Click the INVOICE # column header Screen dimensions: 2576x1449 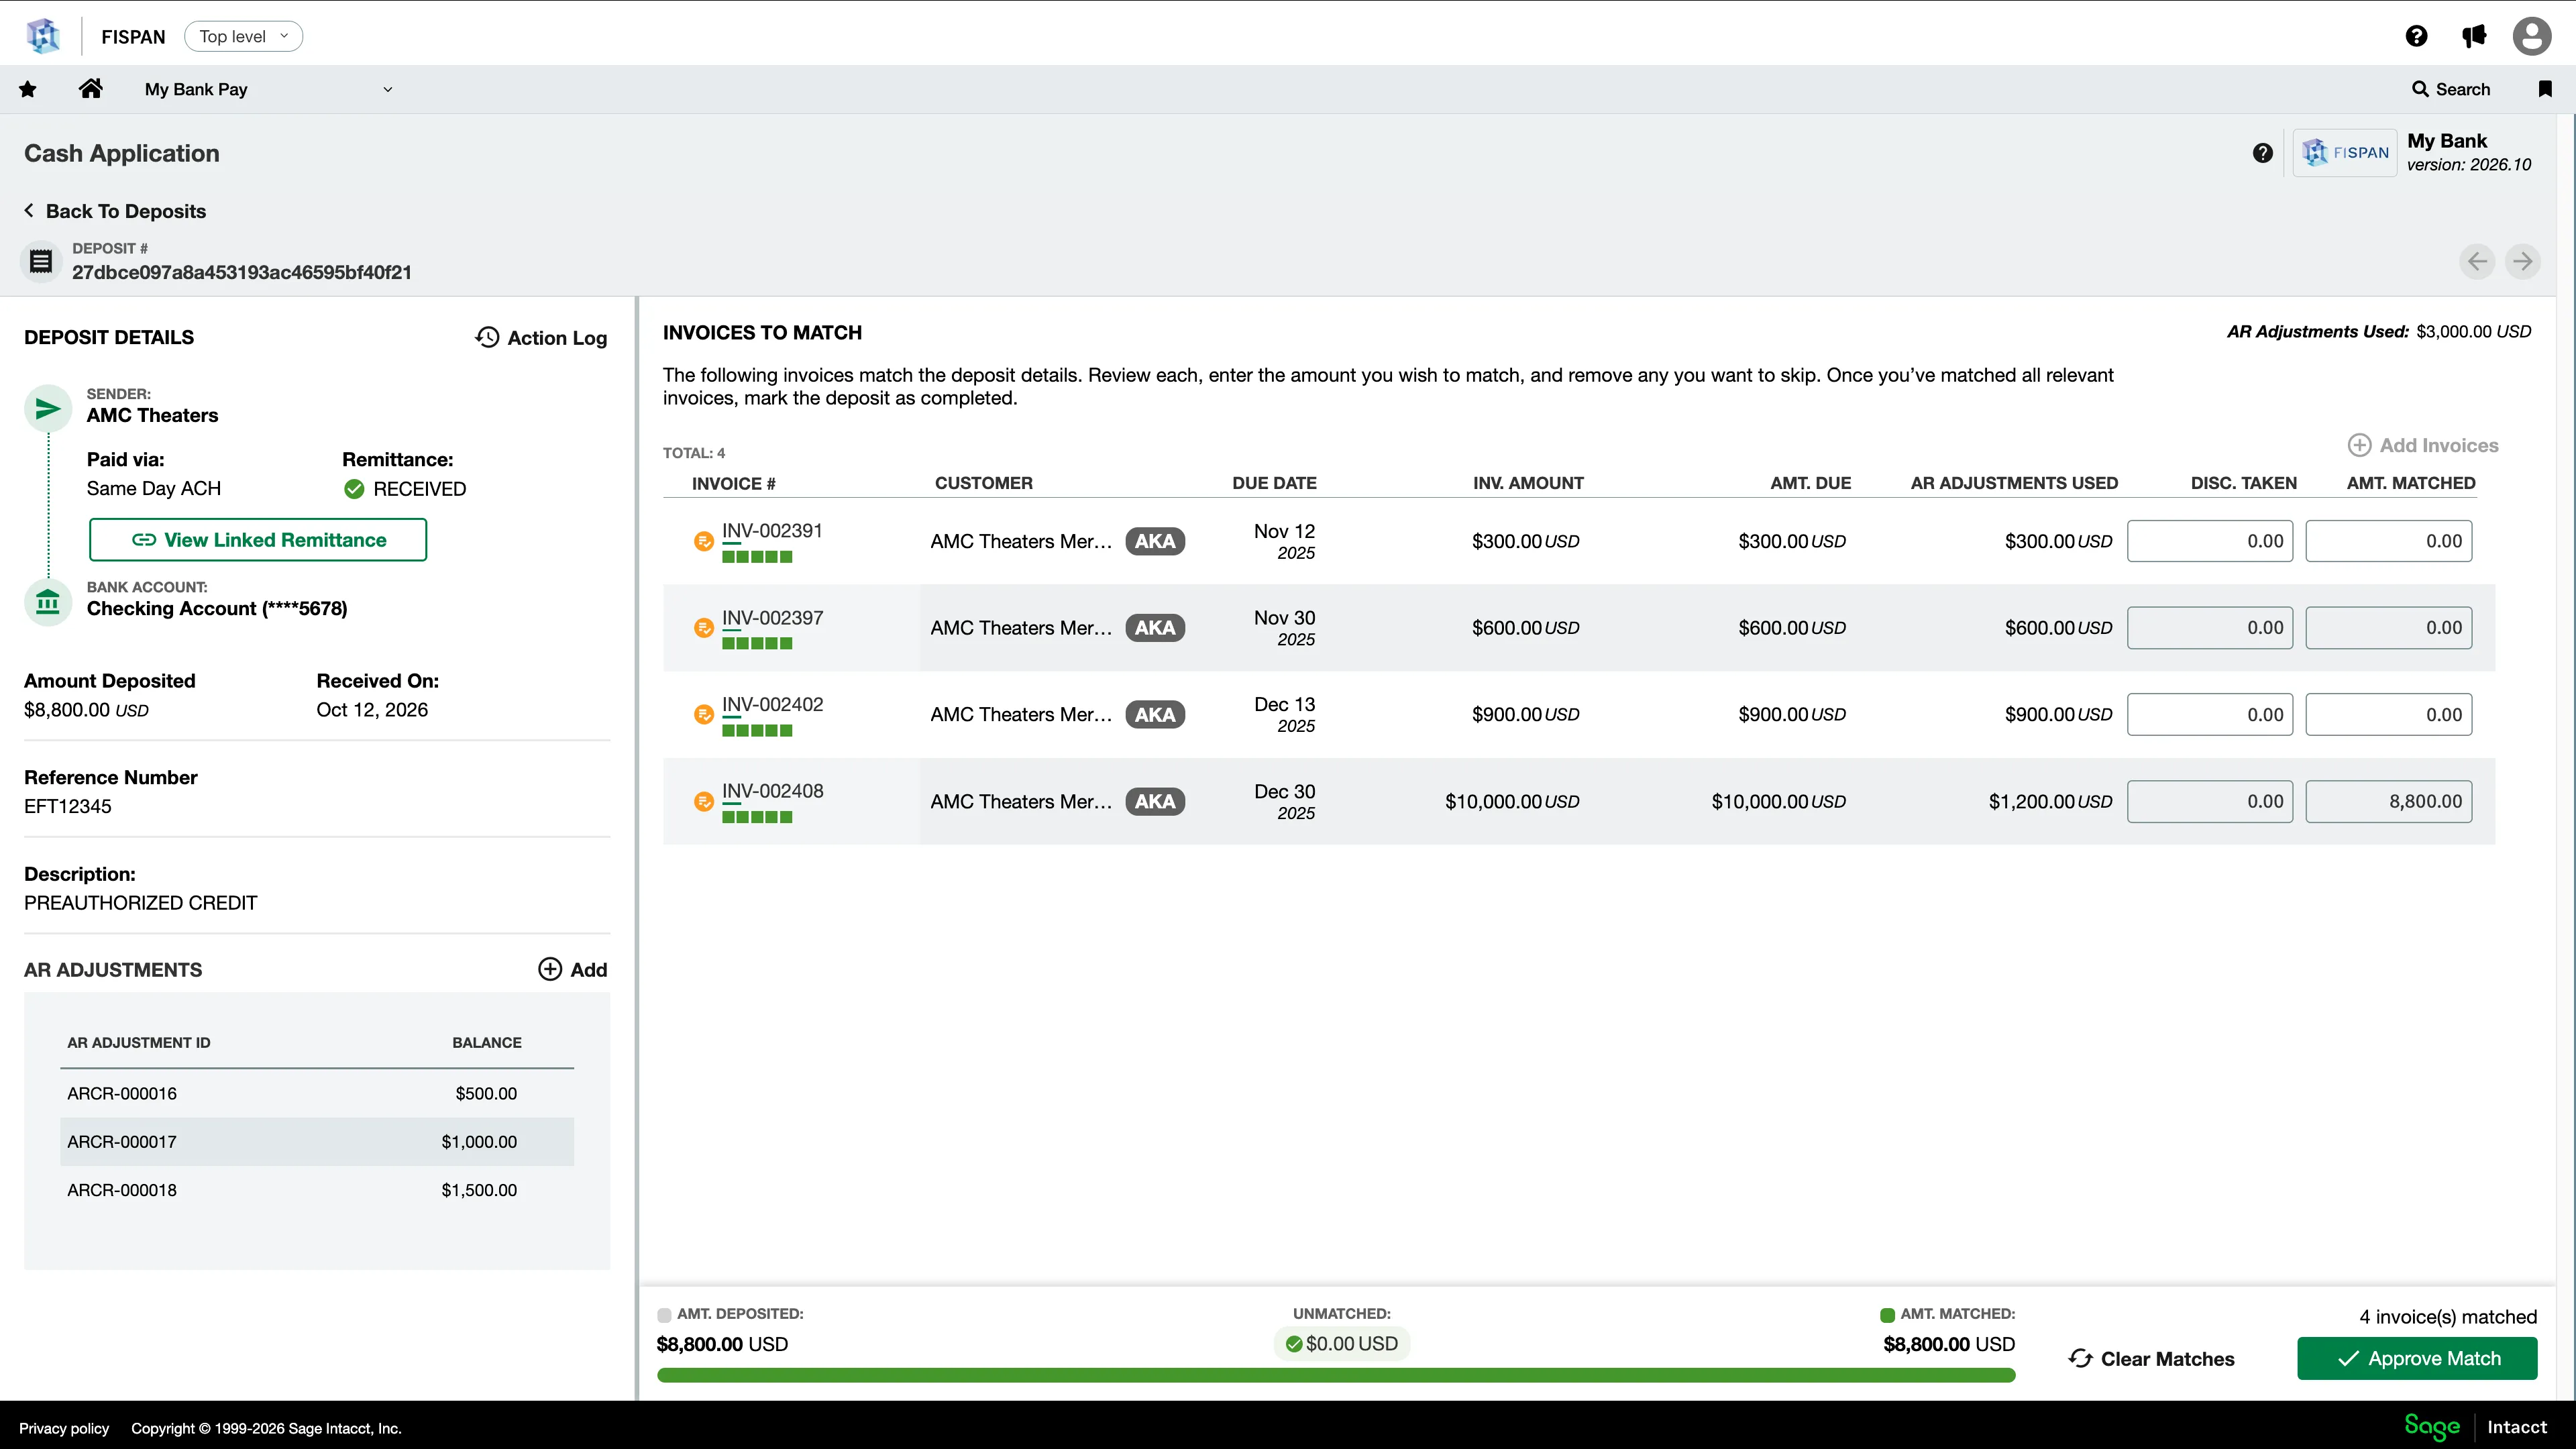(733, 484)
